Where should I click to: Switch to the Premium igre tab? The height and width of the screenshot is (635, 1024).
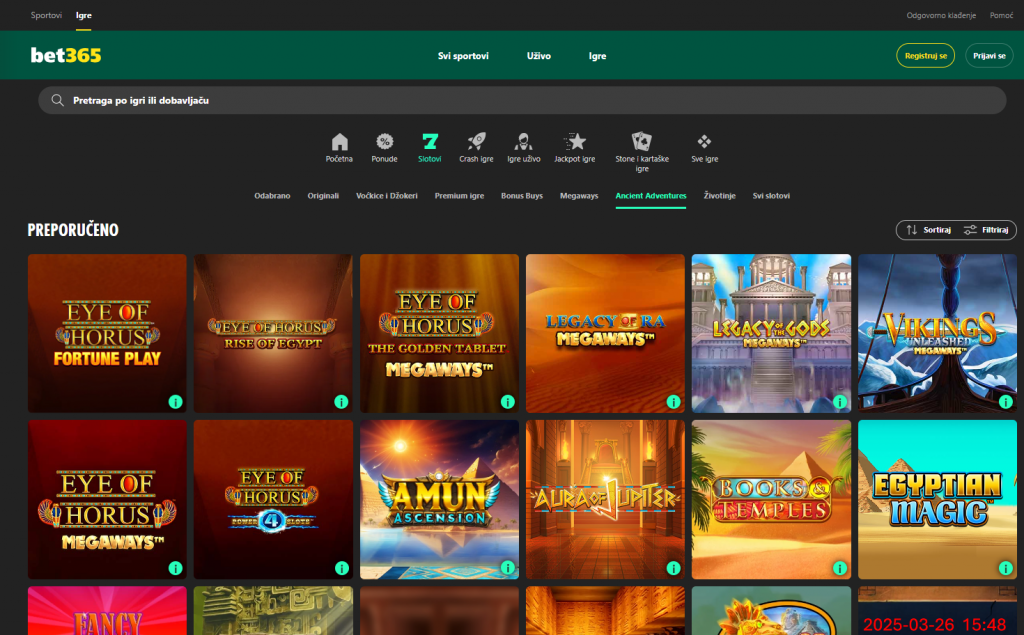[x=459, y=195]
